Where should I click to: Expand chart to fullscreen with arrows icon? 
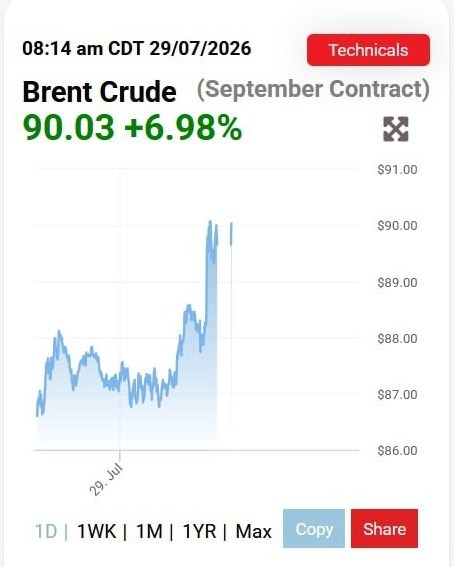pyautogui.click(x=396, y=129)
